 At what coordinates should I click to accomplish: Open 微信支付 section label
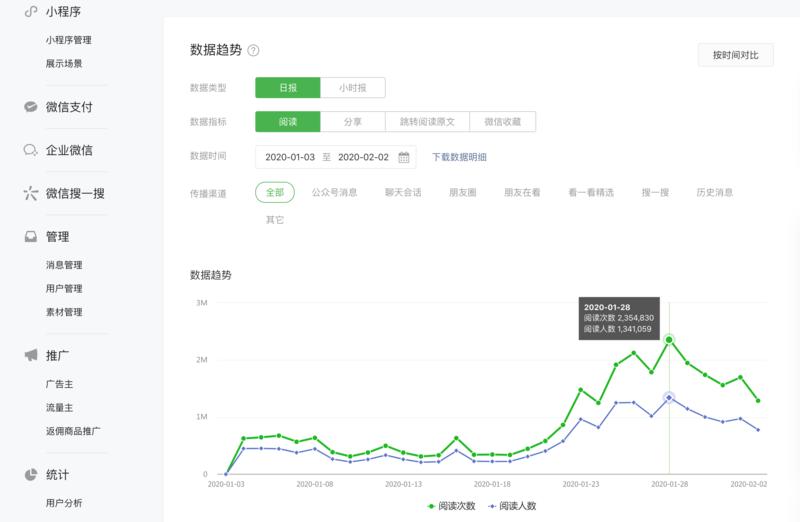(69, 107)
